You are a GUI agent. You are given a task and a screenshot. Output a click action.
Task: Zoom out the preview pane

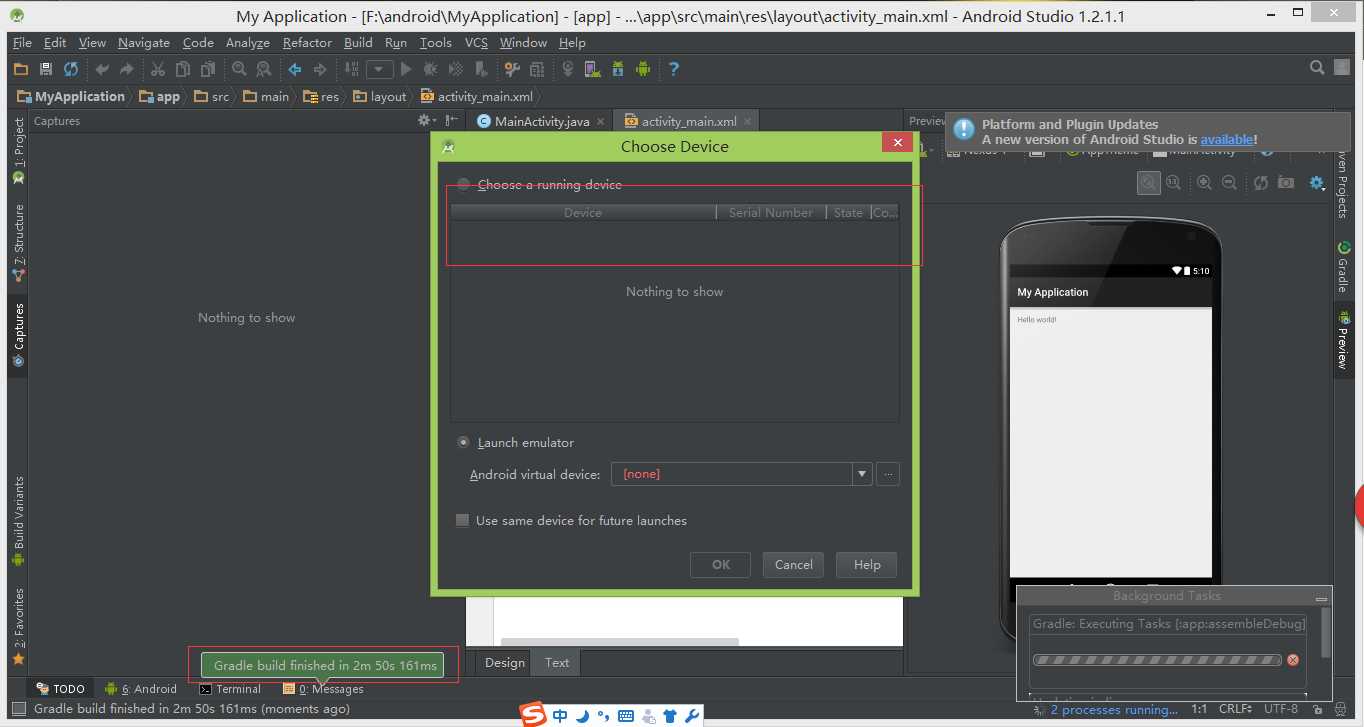pyautogui.click(x=1229, y=183)
